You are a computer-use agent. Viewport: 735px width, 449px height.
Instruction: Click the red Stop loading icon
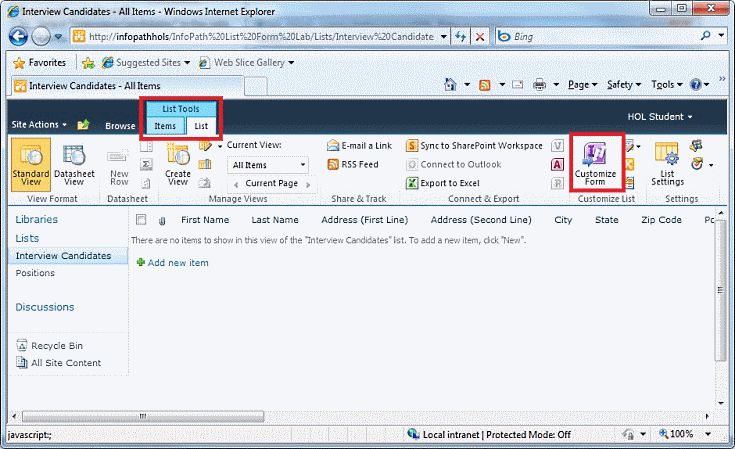pyautogui.click(x=480, y=37)
